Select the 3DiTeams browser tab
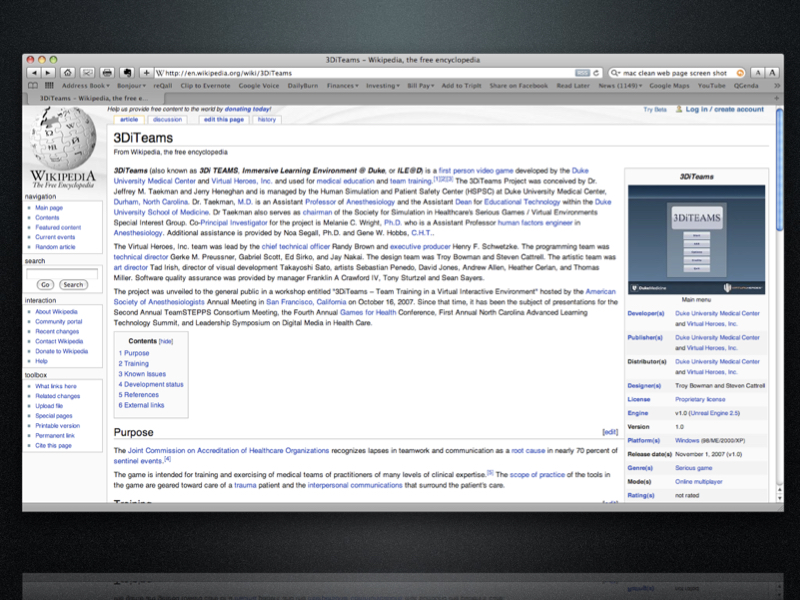 click(94, 98)
